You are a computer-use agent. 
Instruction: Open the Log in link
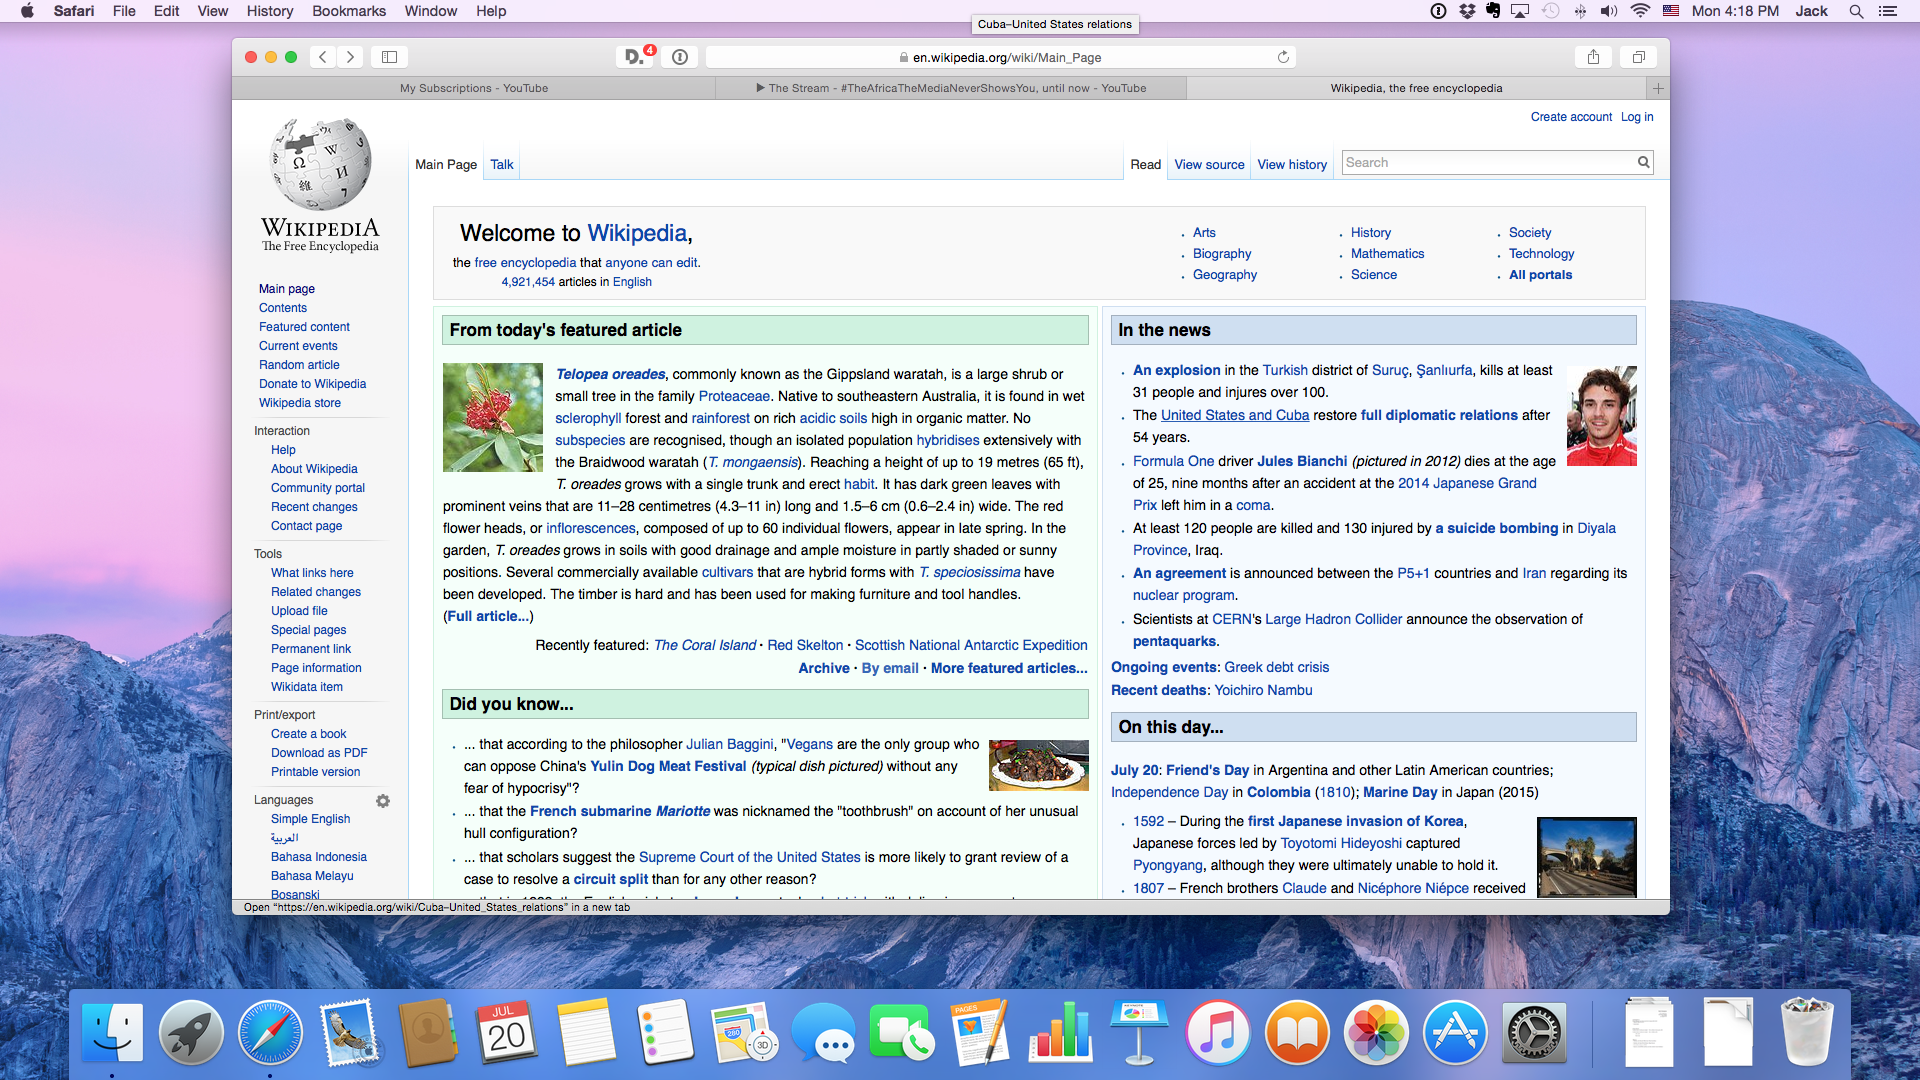coord(1637,117)
